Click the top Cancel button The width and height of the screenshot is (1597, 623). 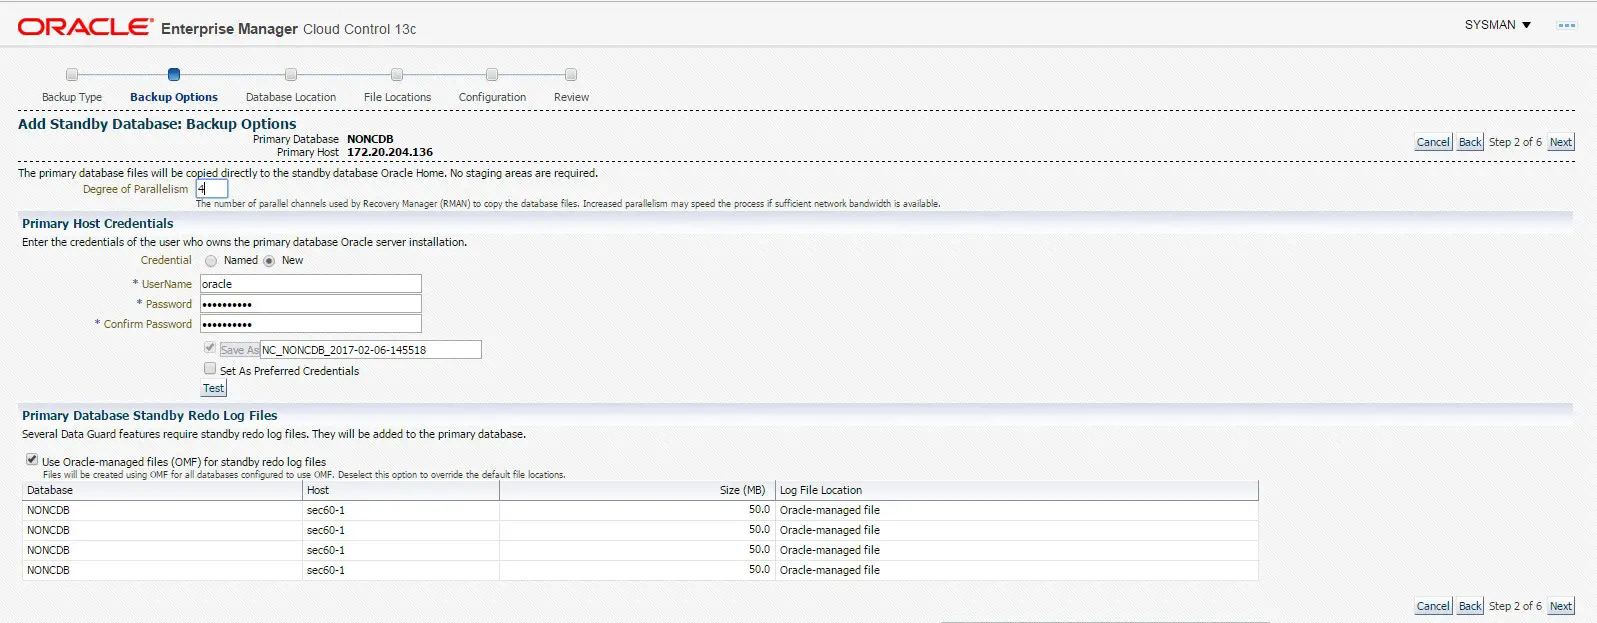pyautogui.click(x=1433, y=142)
